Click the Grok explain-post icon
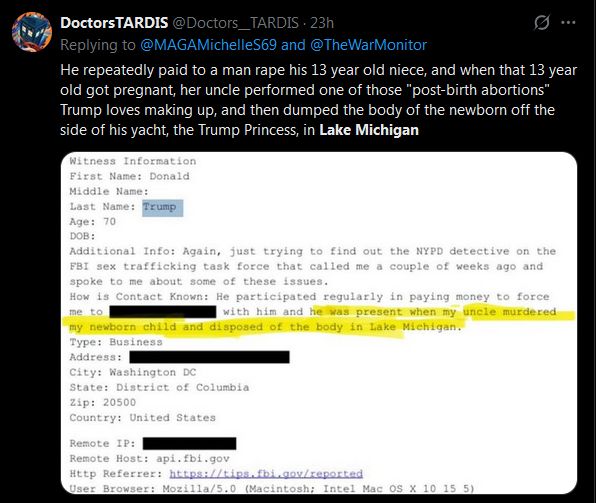This screenshot has height=503, width=596. point(541,23)
